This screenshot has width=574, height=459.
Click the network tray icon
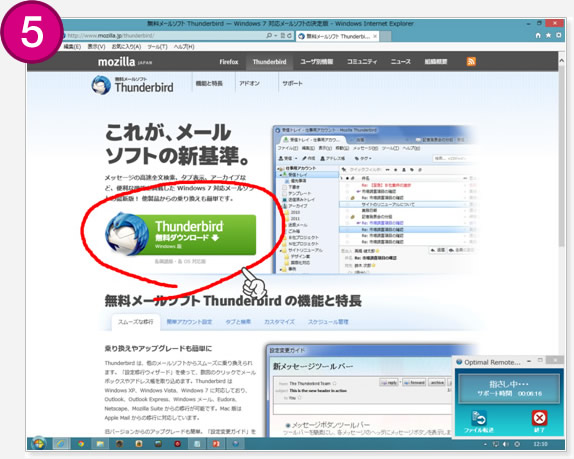click(496, 444)
